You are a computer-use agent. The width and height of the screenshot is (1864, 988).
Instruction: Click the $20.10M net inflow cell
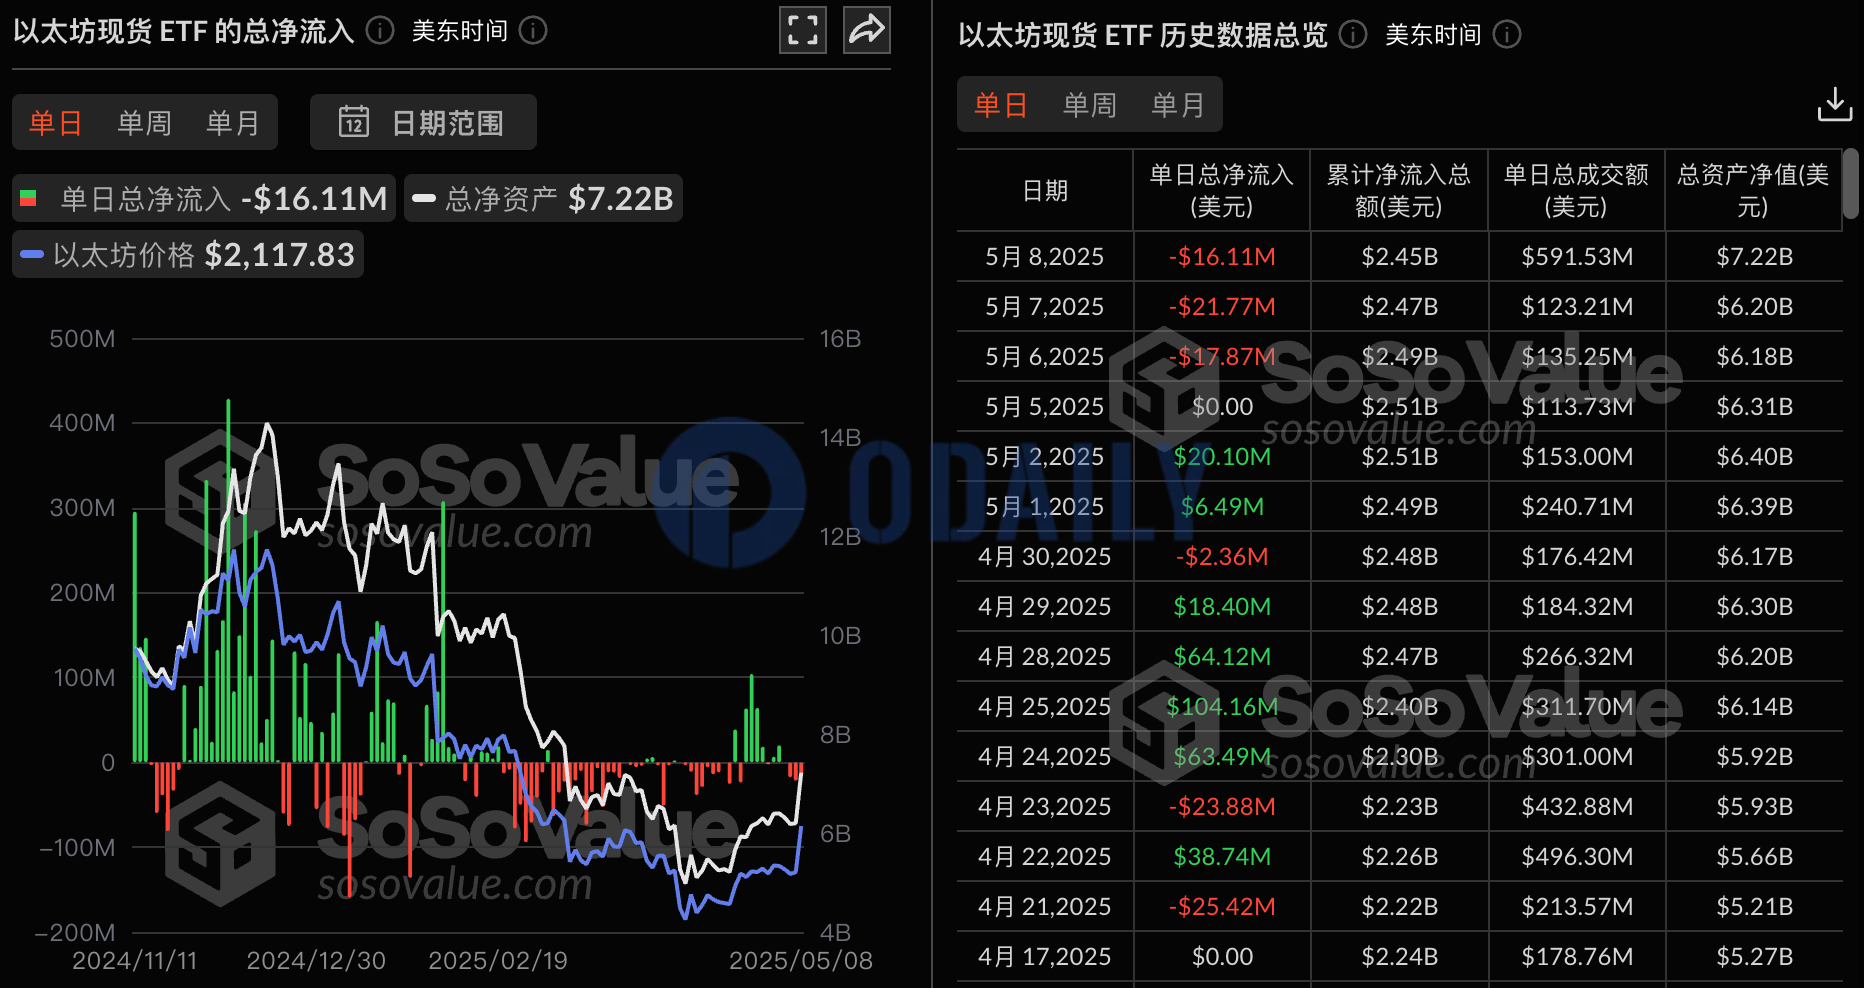pyautogui.click(x=1222, y=457)
